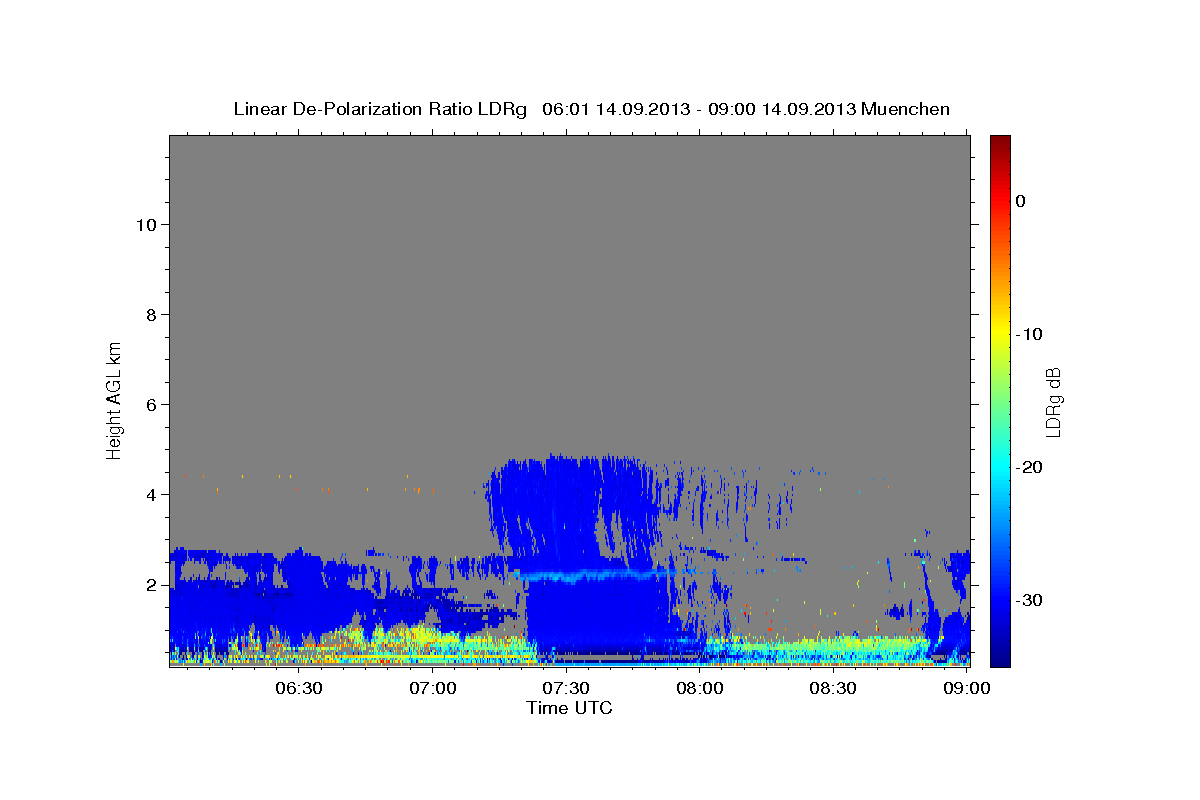Click the 09:00 time tick label
The height and width of the screenshot is (800, 1200).
click(x=967, y=688)
